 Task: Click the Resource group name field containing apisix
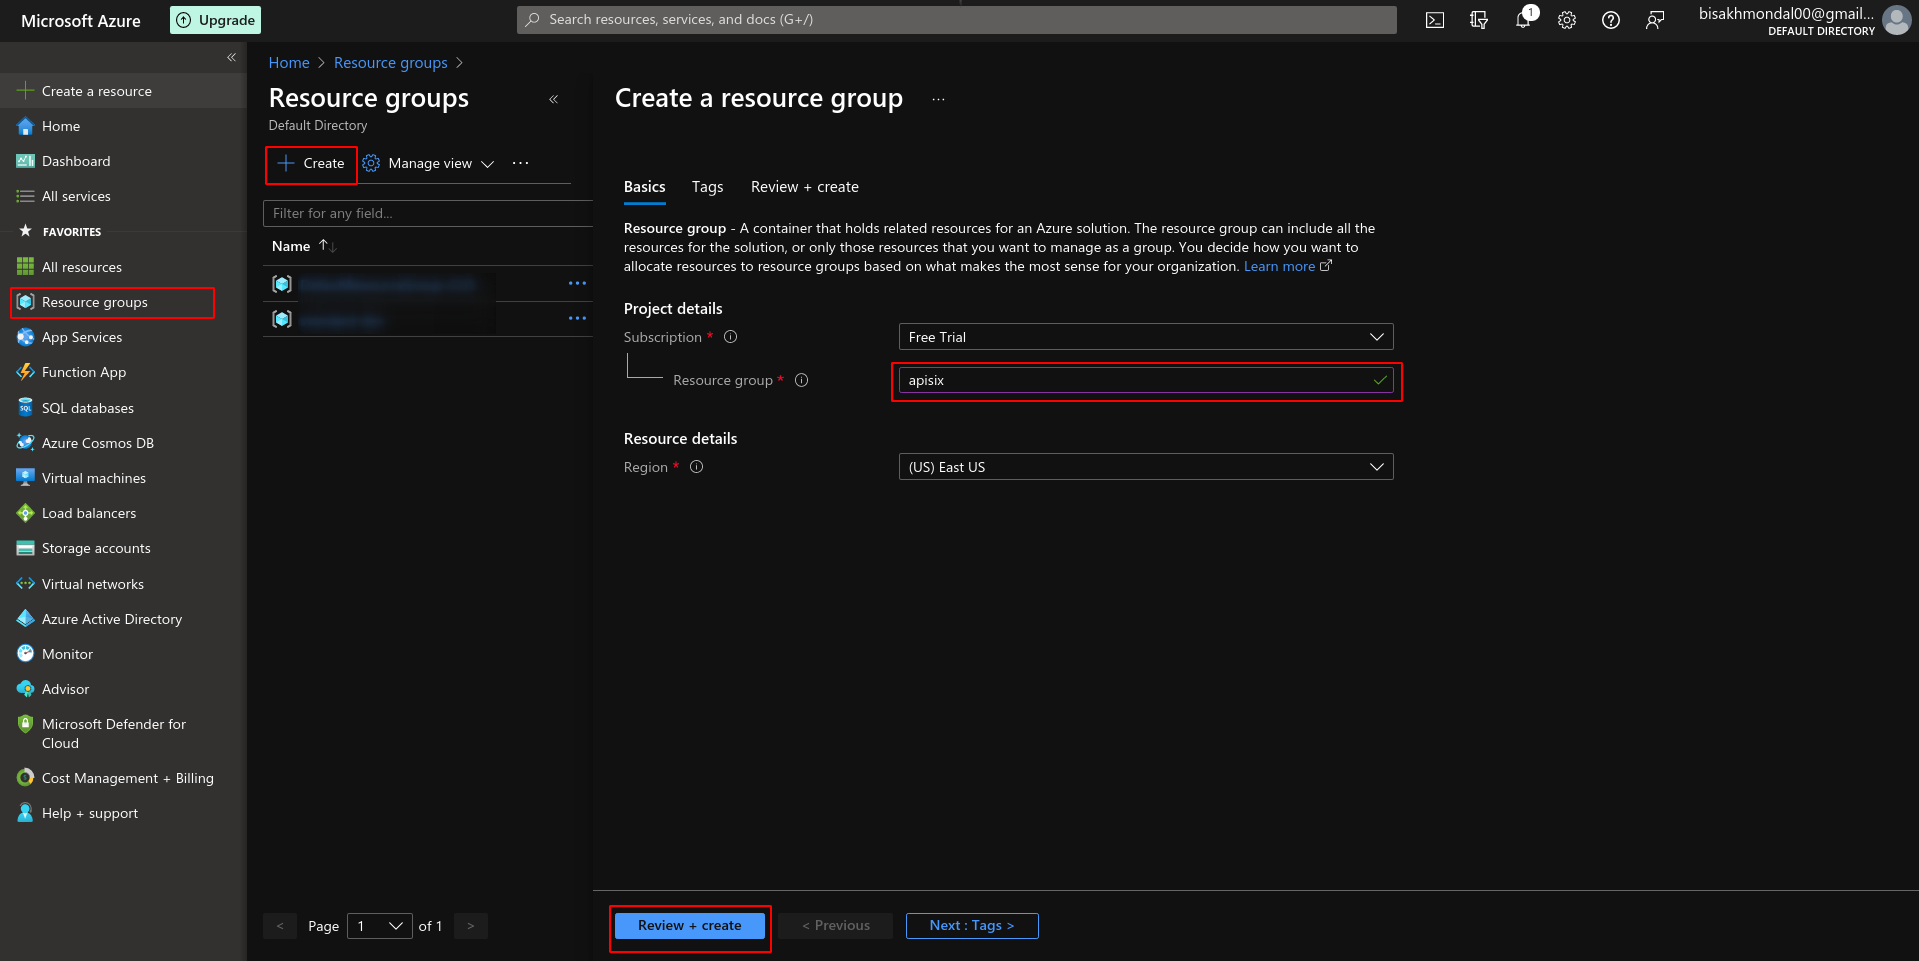tap(1146, 380)
